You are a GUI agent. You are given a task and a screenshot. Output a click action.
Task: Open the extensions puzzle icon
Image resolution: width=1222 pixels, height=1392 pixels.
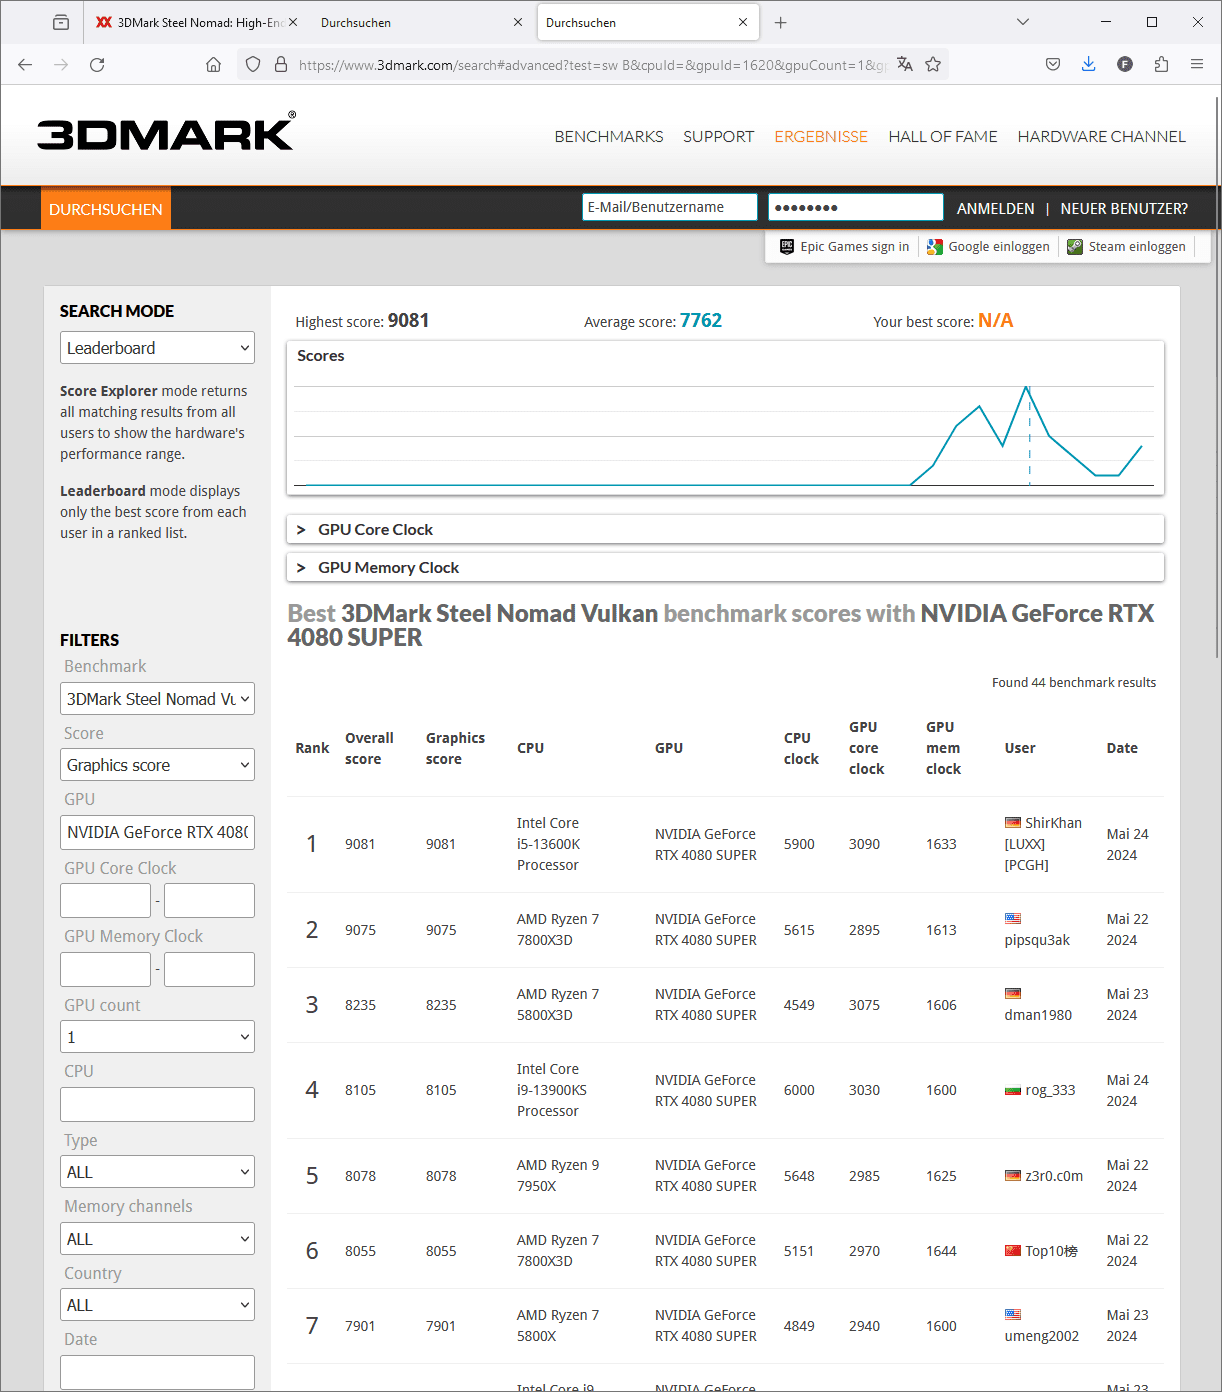pyautogui.click(x=1161, y=64)
